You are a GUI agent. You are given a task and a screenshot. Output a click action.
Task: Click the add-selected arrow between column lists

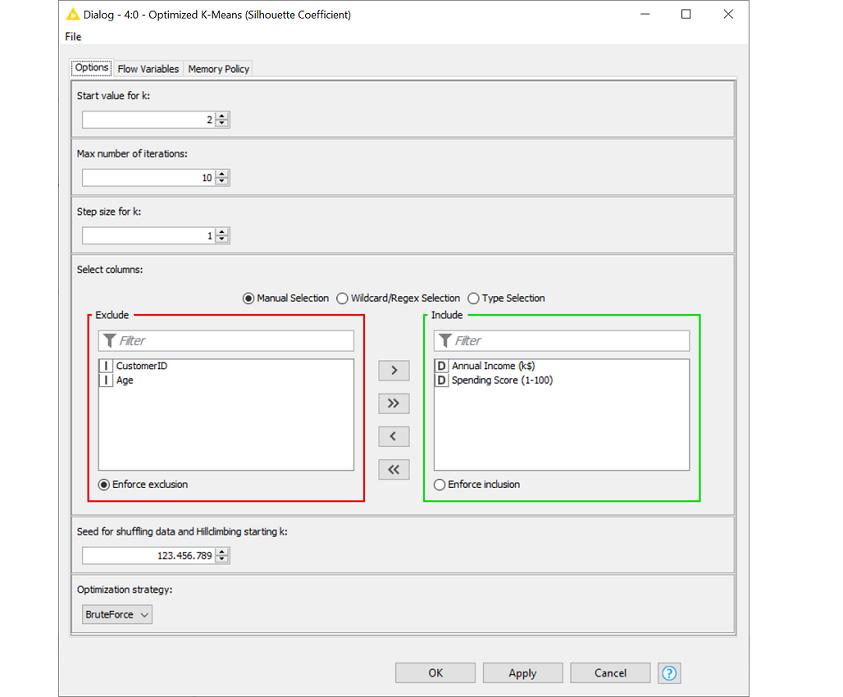pos(393,370)
